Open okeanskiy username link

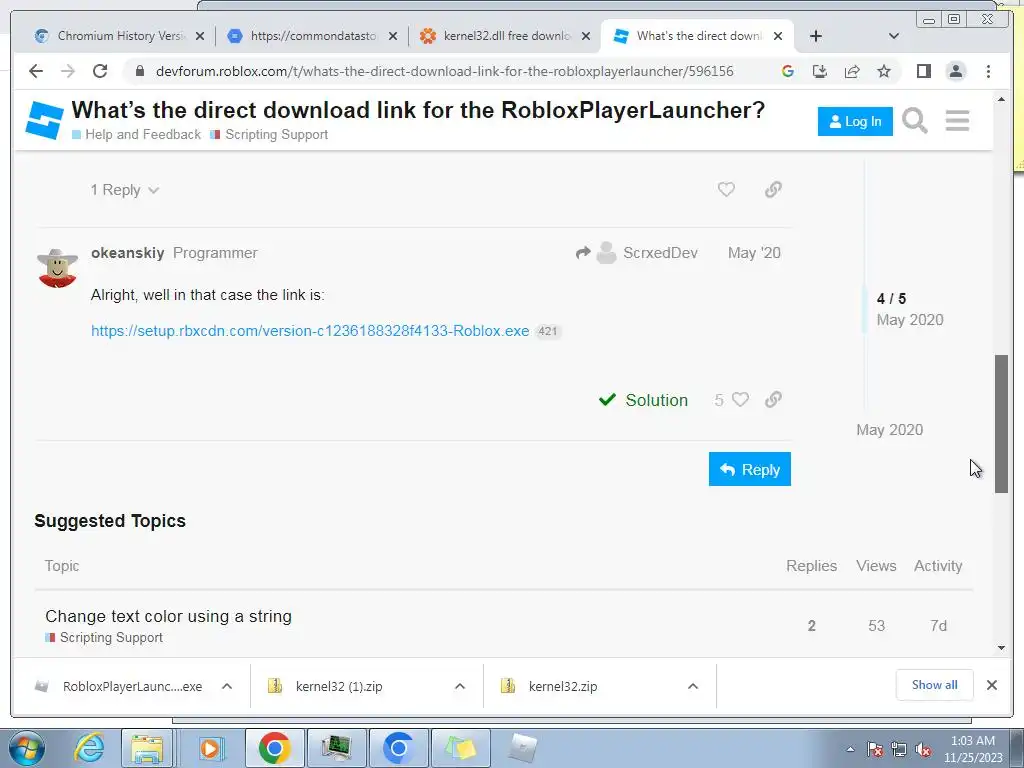127,253
